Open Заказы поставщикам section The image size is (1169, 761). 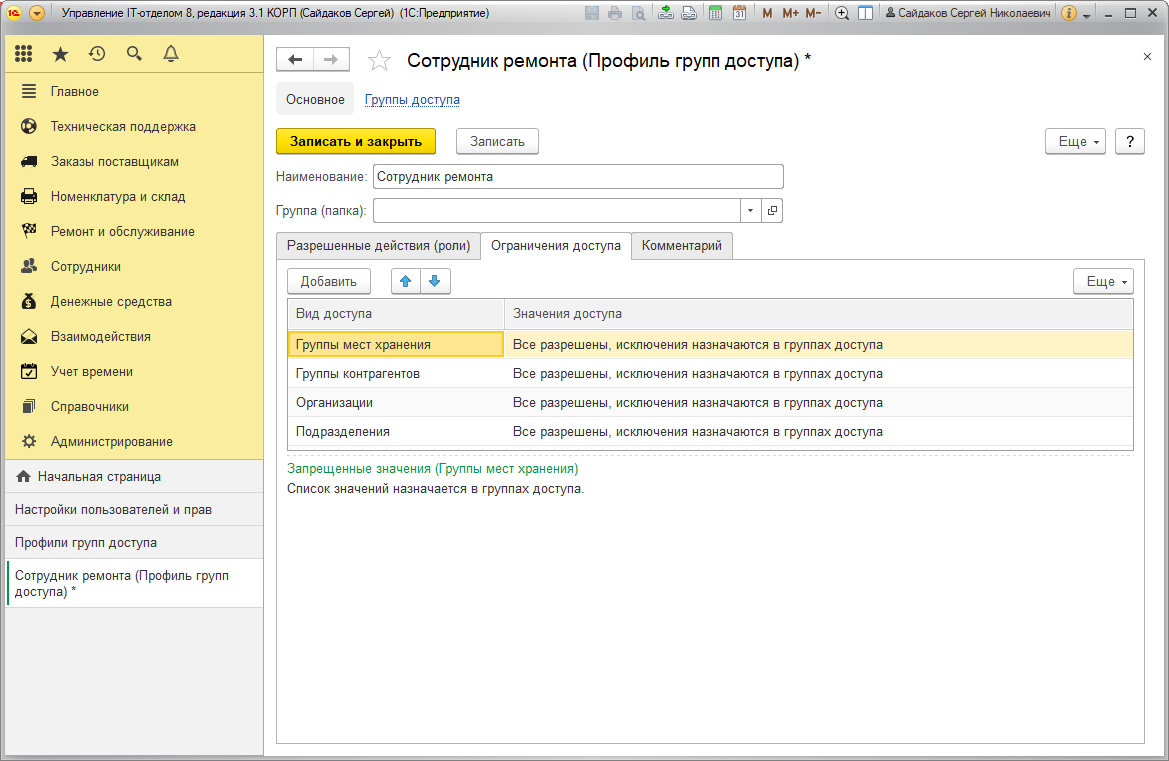(x=134, y=162)
